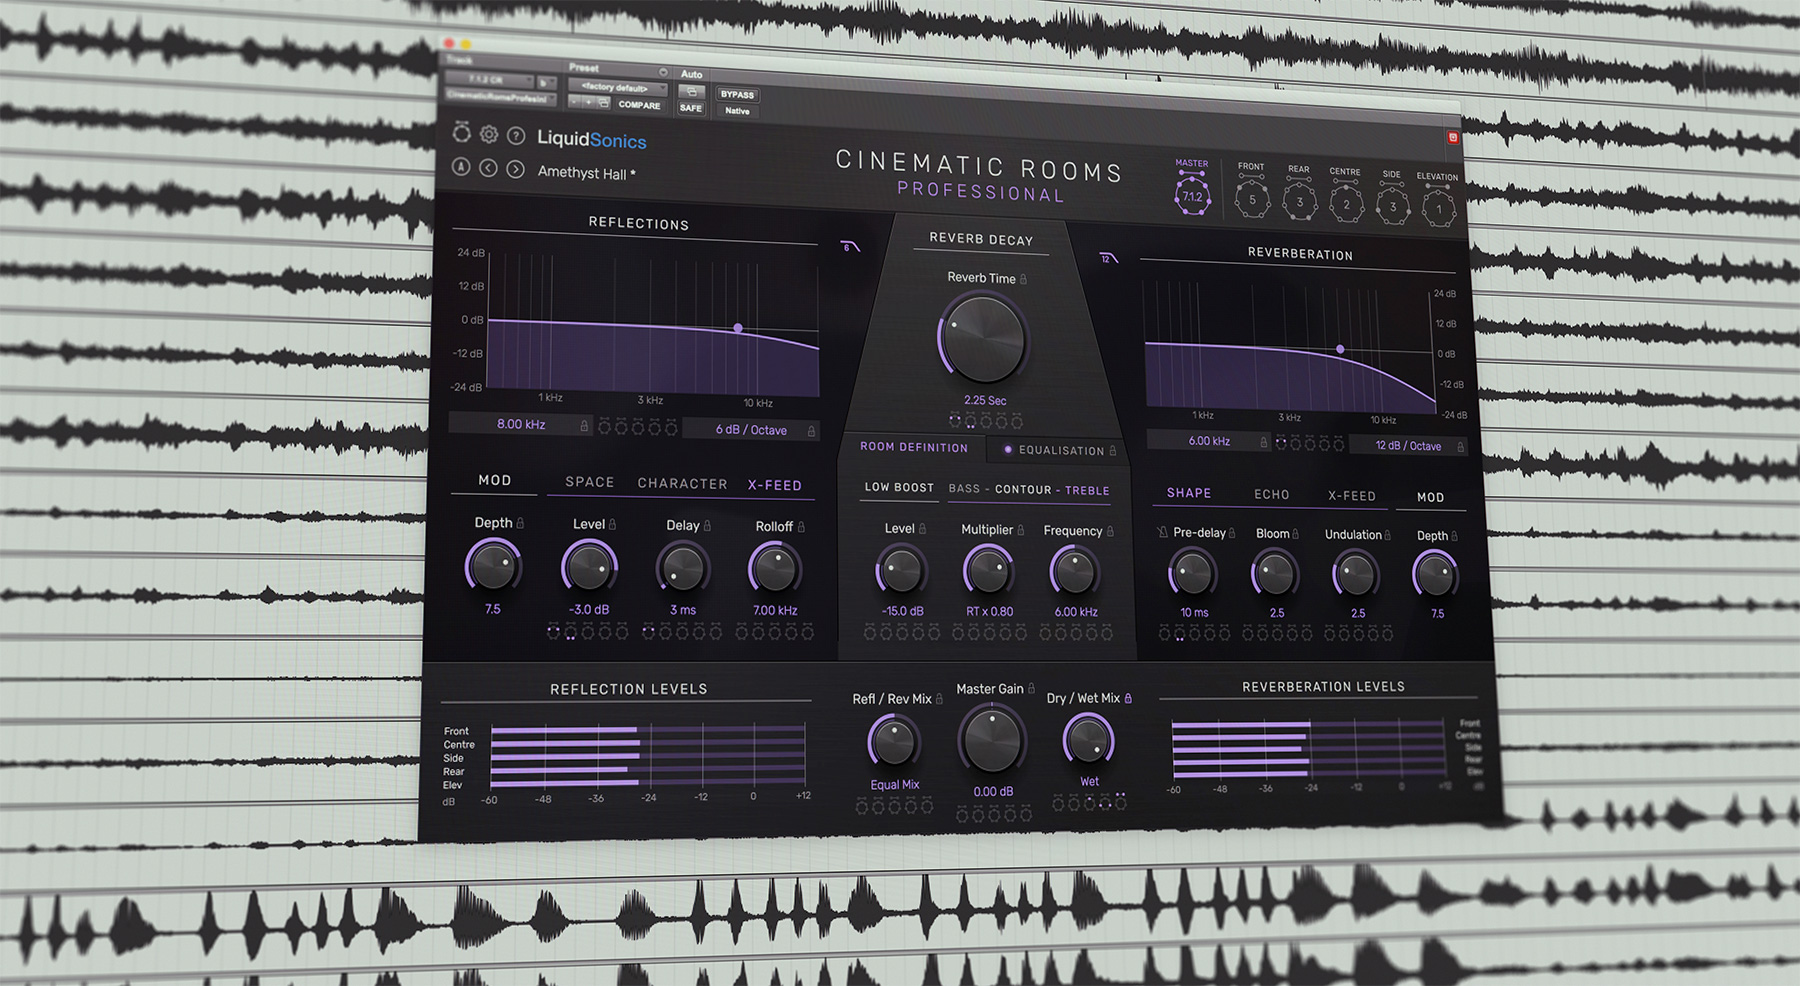Click the LiquidSonics logo
The image size is (1800, 986).
(592, 139)
